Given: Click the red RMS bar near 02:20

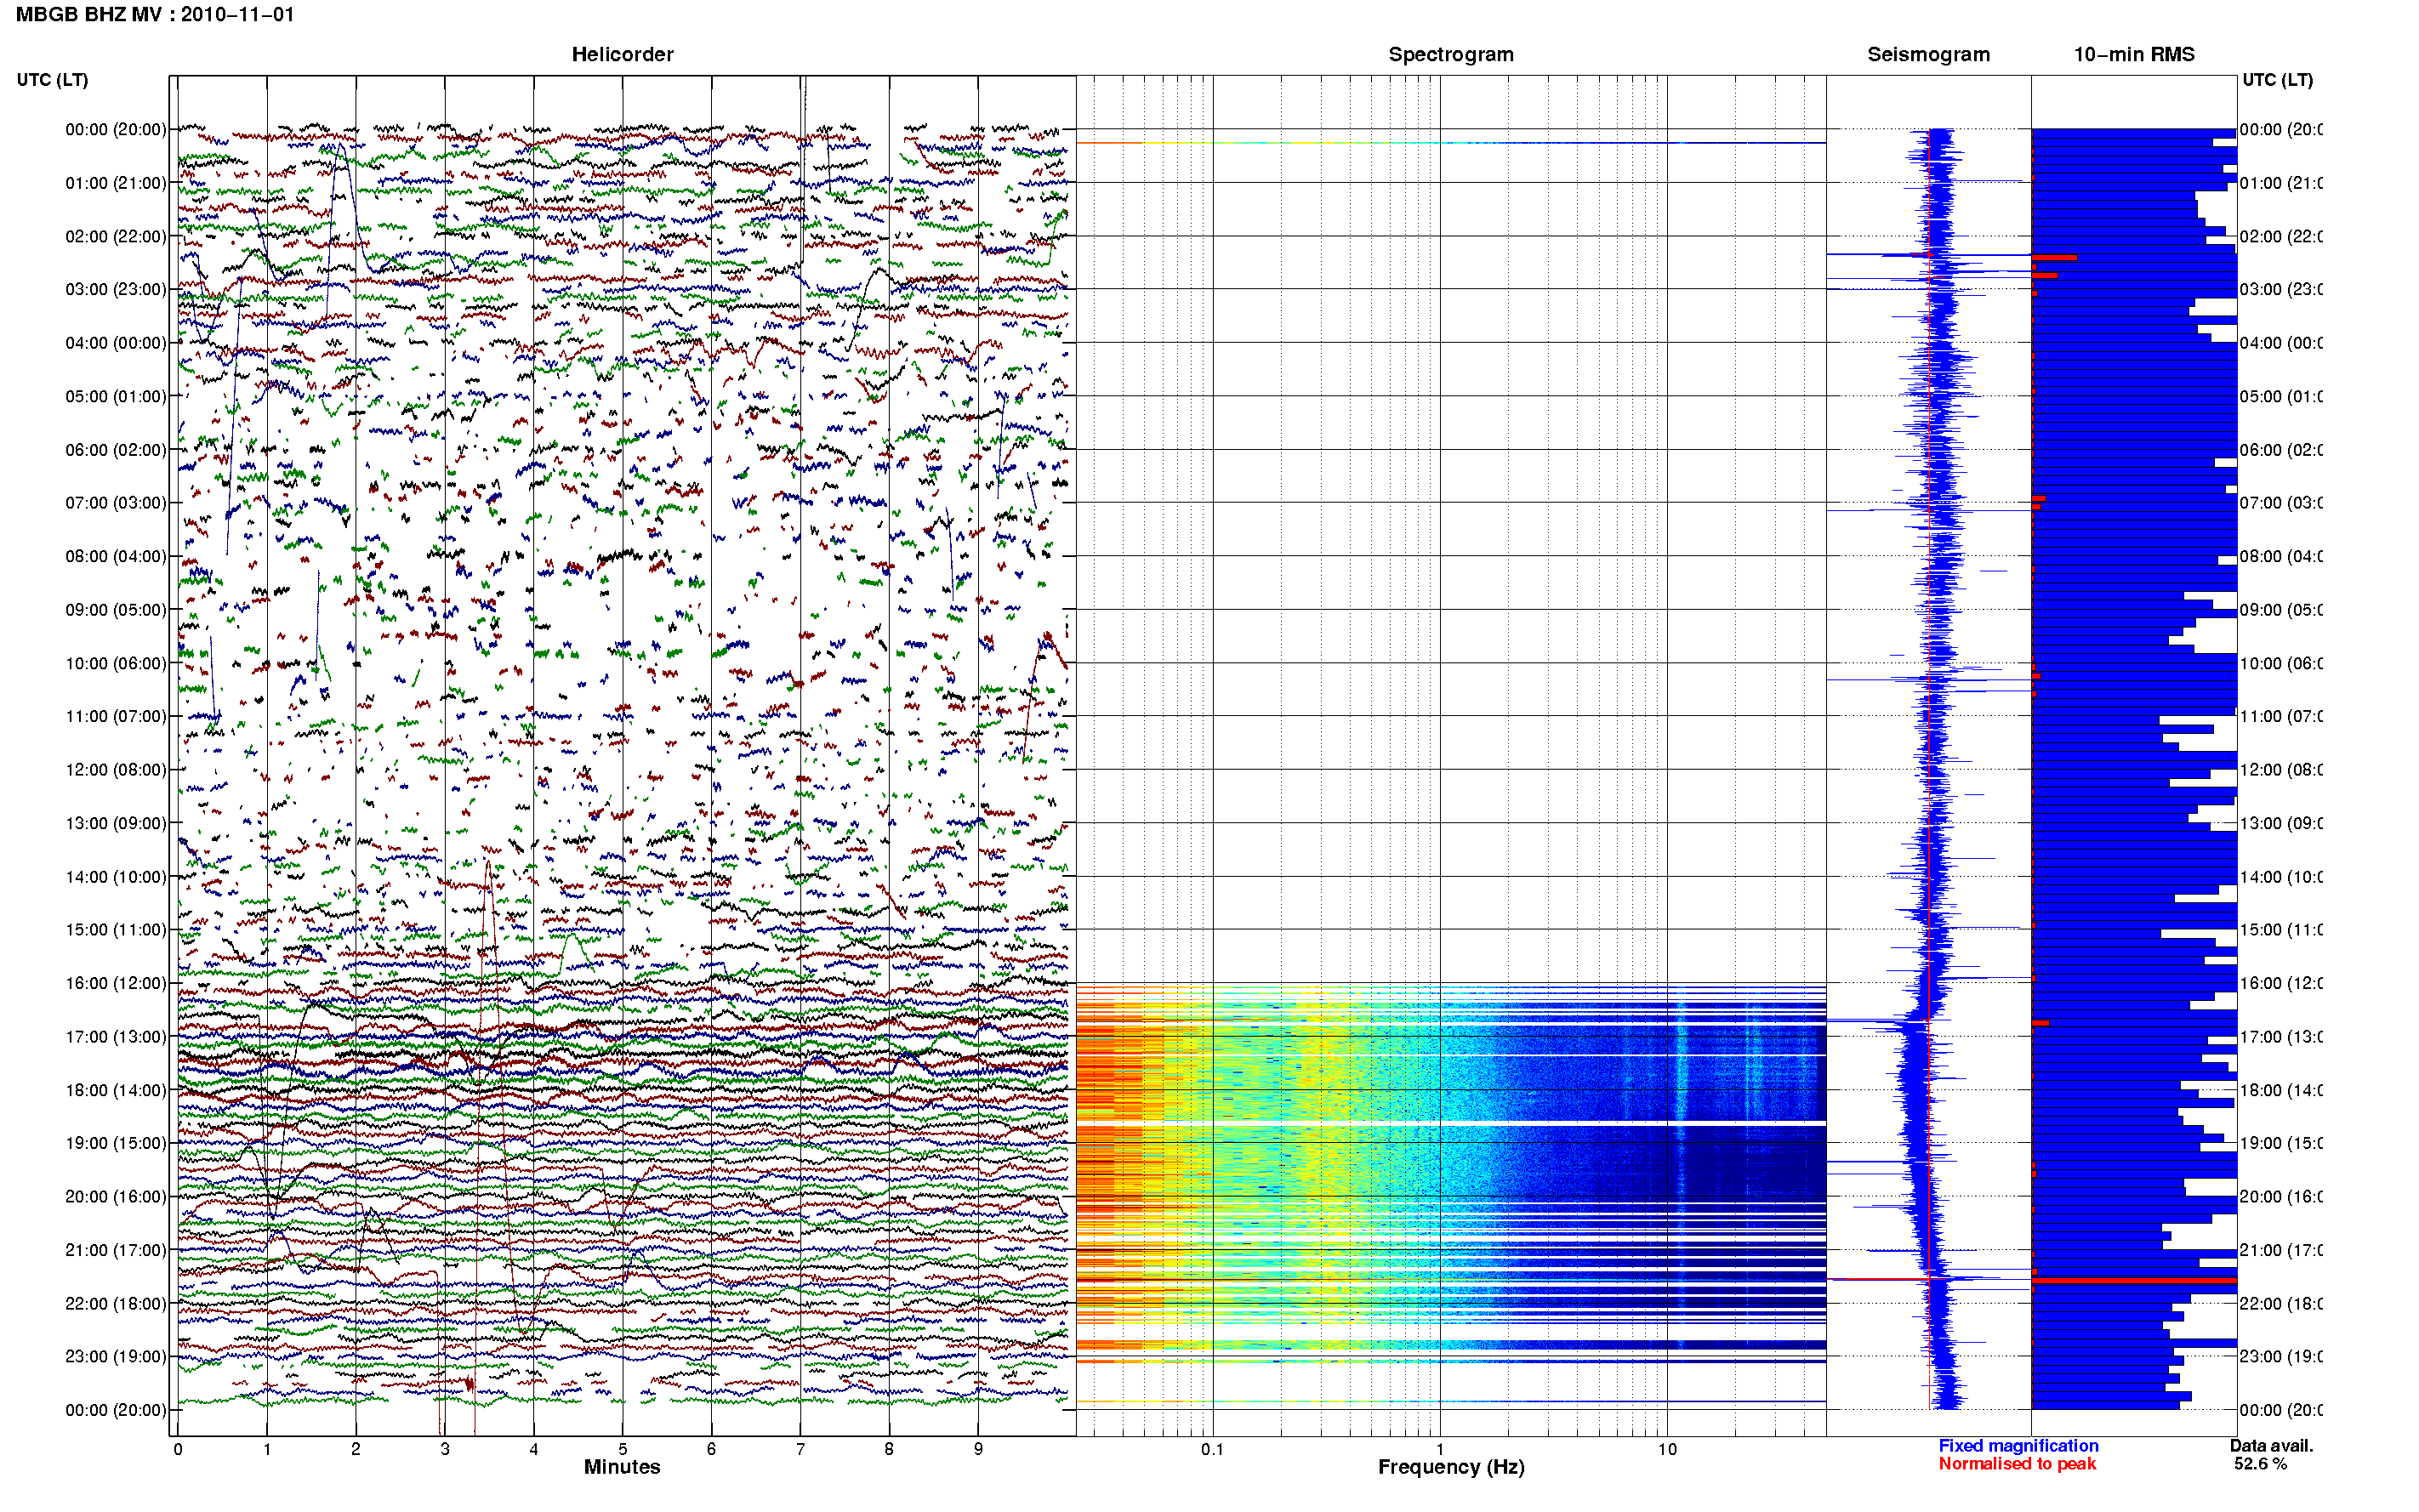Looking at the screenshot, I should point(2054,258).
